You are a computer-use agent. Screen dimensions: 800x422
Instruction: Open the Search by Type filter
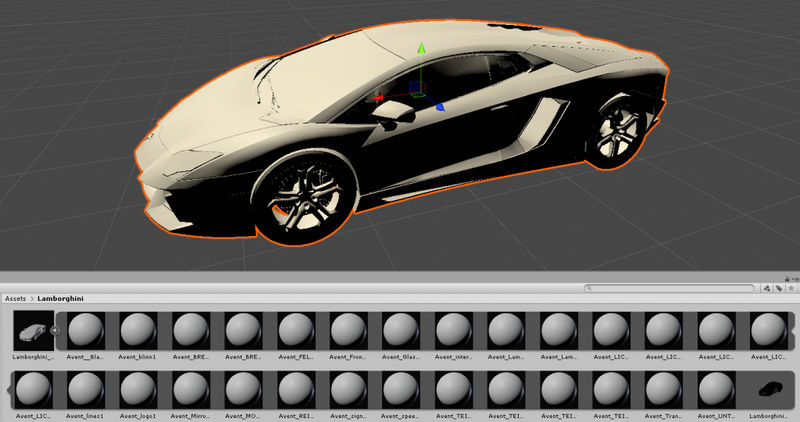point(767,288)
